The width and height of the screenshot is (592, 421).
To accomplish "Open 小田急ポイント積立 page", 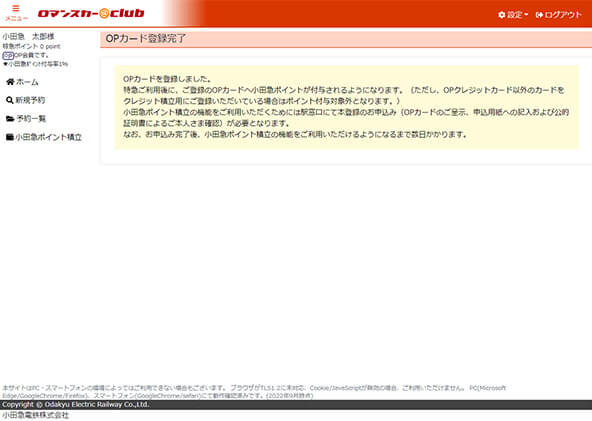I will pyautogui.click(x=49, y=137).
